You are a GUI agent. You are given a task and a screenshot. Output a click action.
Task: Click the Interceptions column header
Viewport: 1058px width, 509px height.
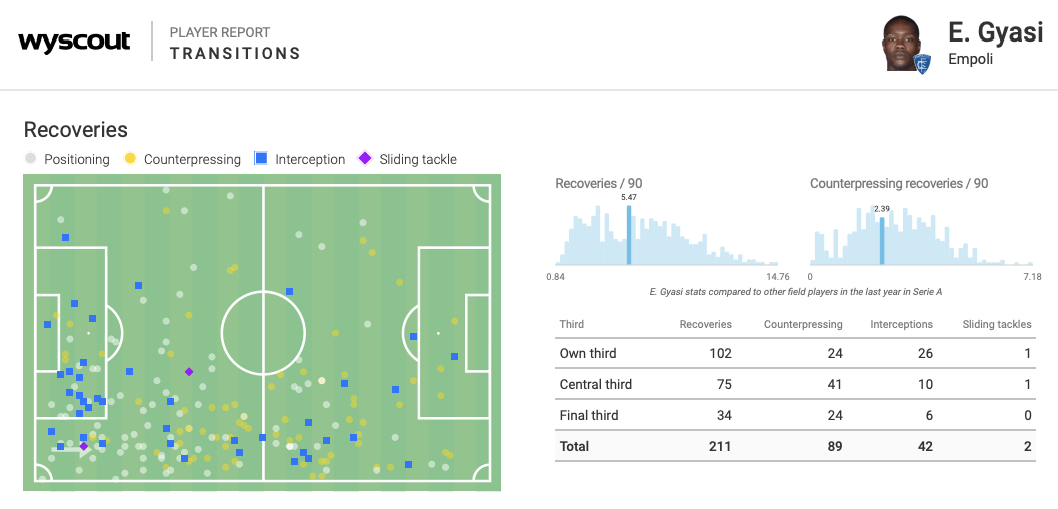coord(901,324)
